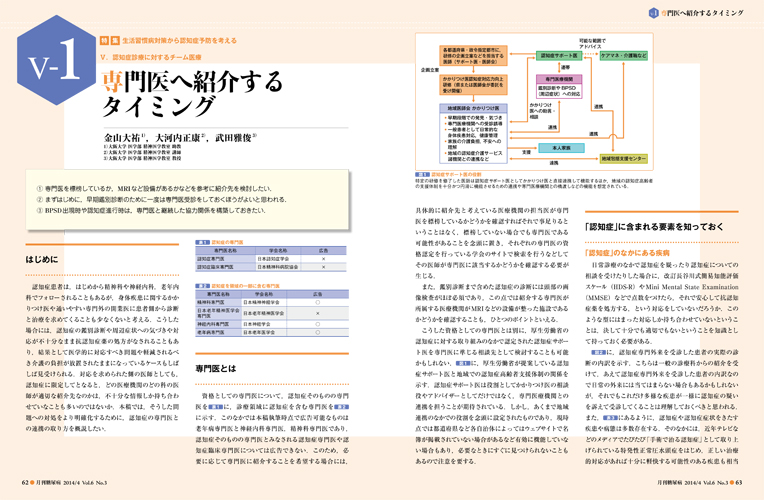Click figure caption '認知症サポート医の役割'

(x=456, y=174)
